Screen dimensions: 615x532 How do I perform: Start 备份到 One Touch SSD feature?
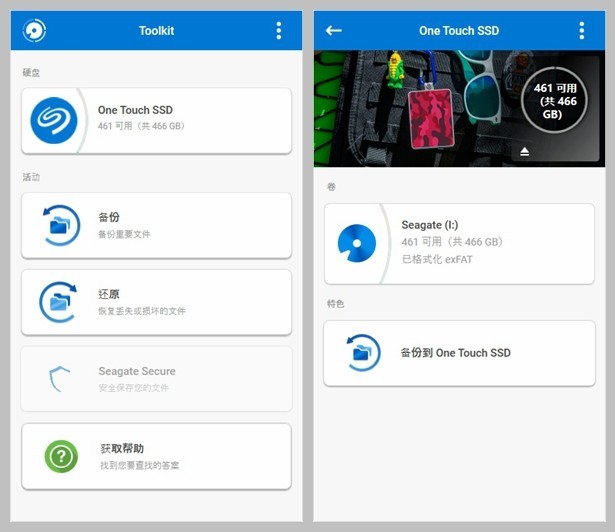[480, 353]
